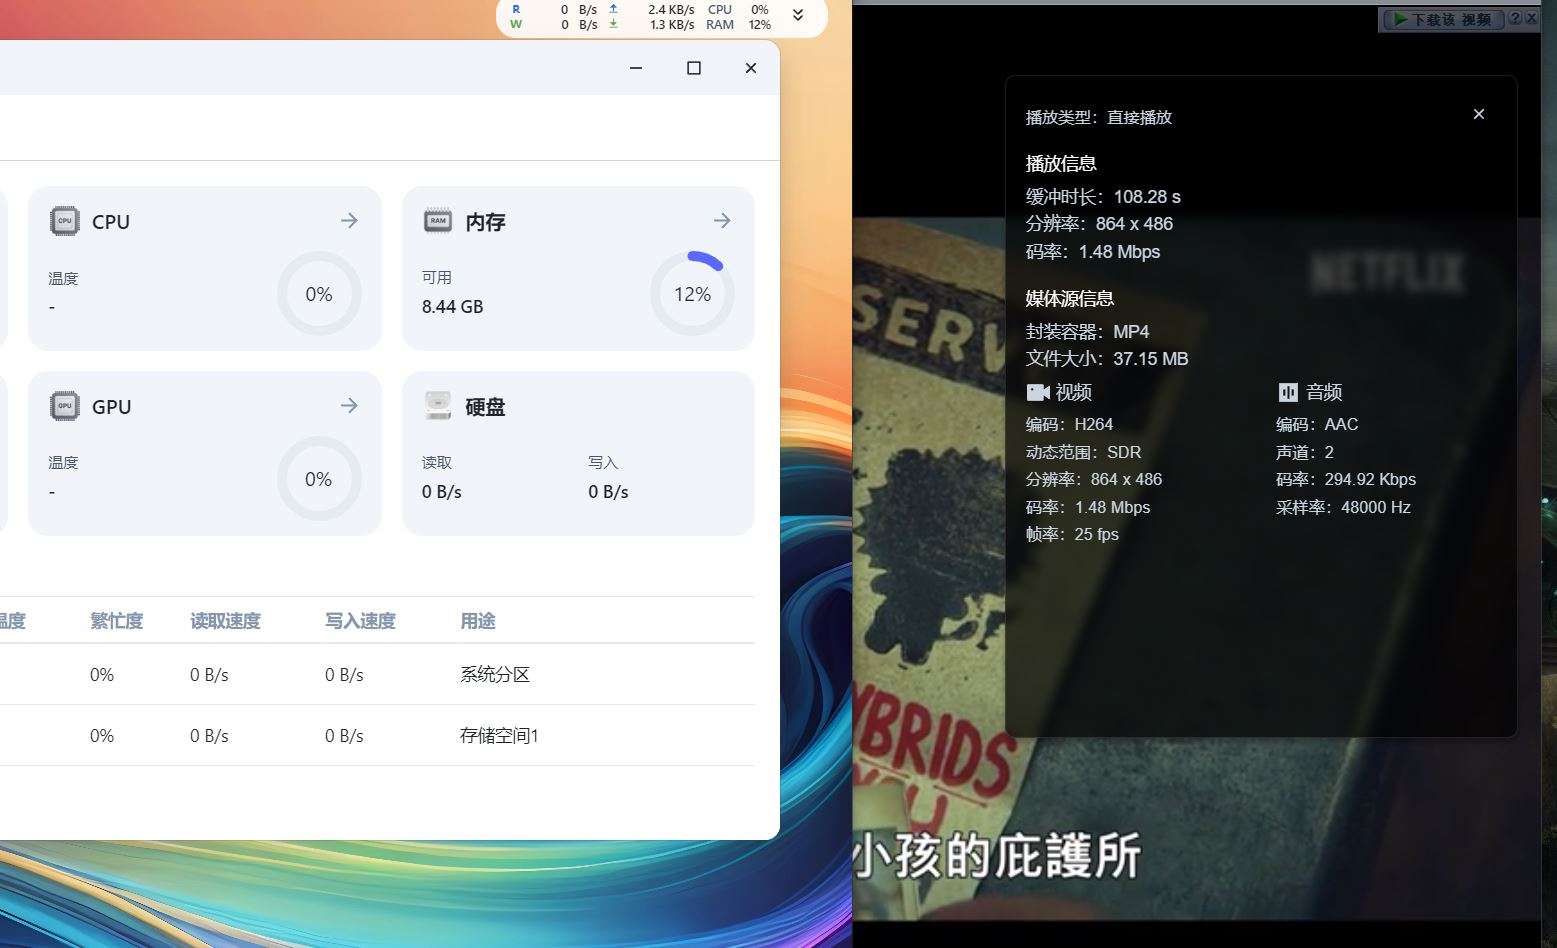The image size is (1557, 948).
Task: Click the 0% busy value in the 系统分区 row
Action: [x=102, y=675]
